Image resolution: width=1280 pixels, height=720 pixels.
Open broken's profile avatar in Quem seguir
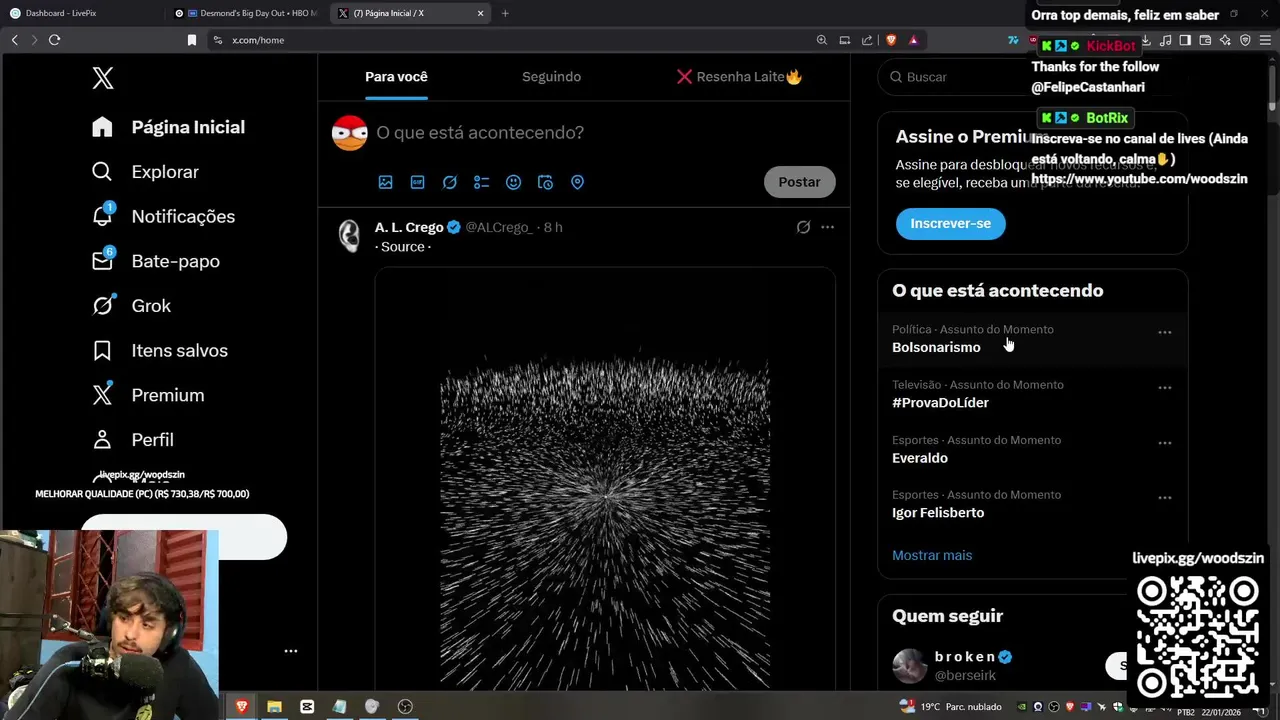909,666
